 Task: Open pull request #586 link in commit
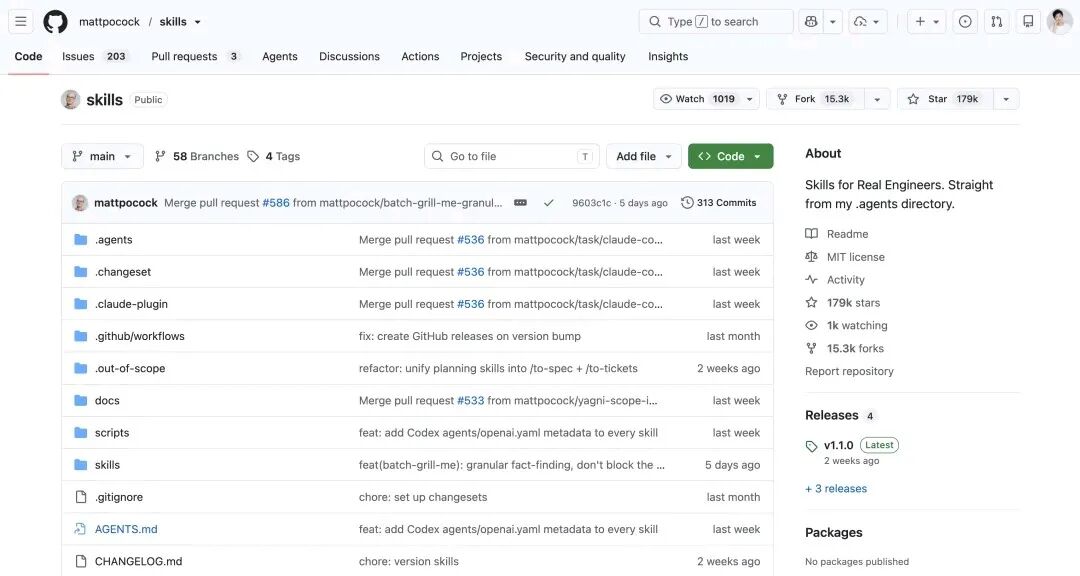(x=276, y=203)
